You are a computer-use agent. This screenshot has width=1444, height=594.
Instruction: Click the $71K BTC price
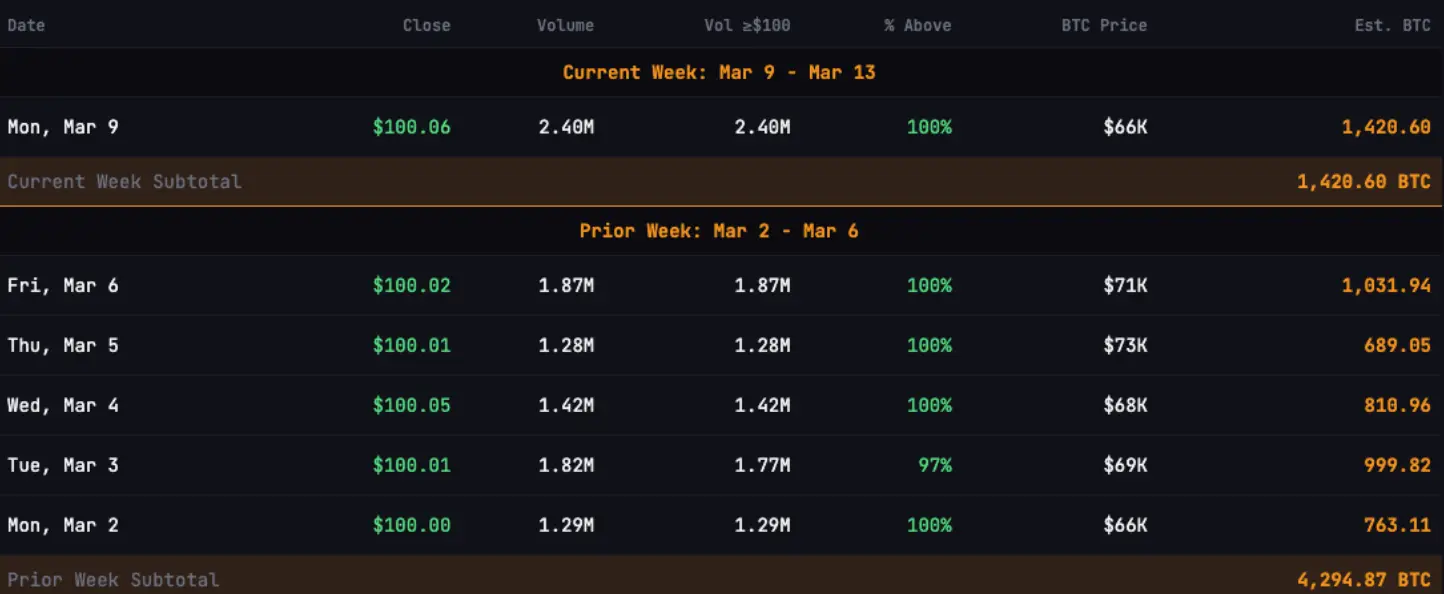pyautogui.click(x=1125, y=285)
